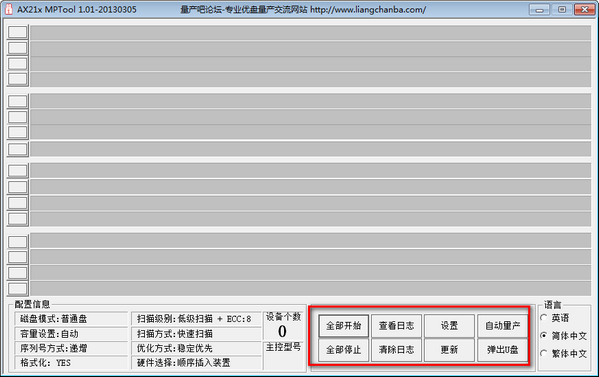Click the device count value 0
599x377 pixels.
point(282,332)
